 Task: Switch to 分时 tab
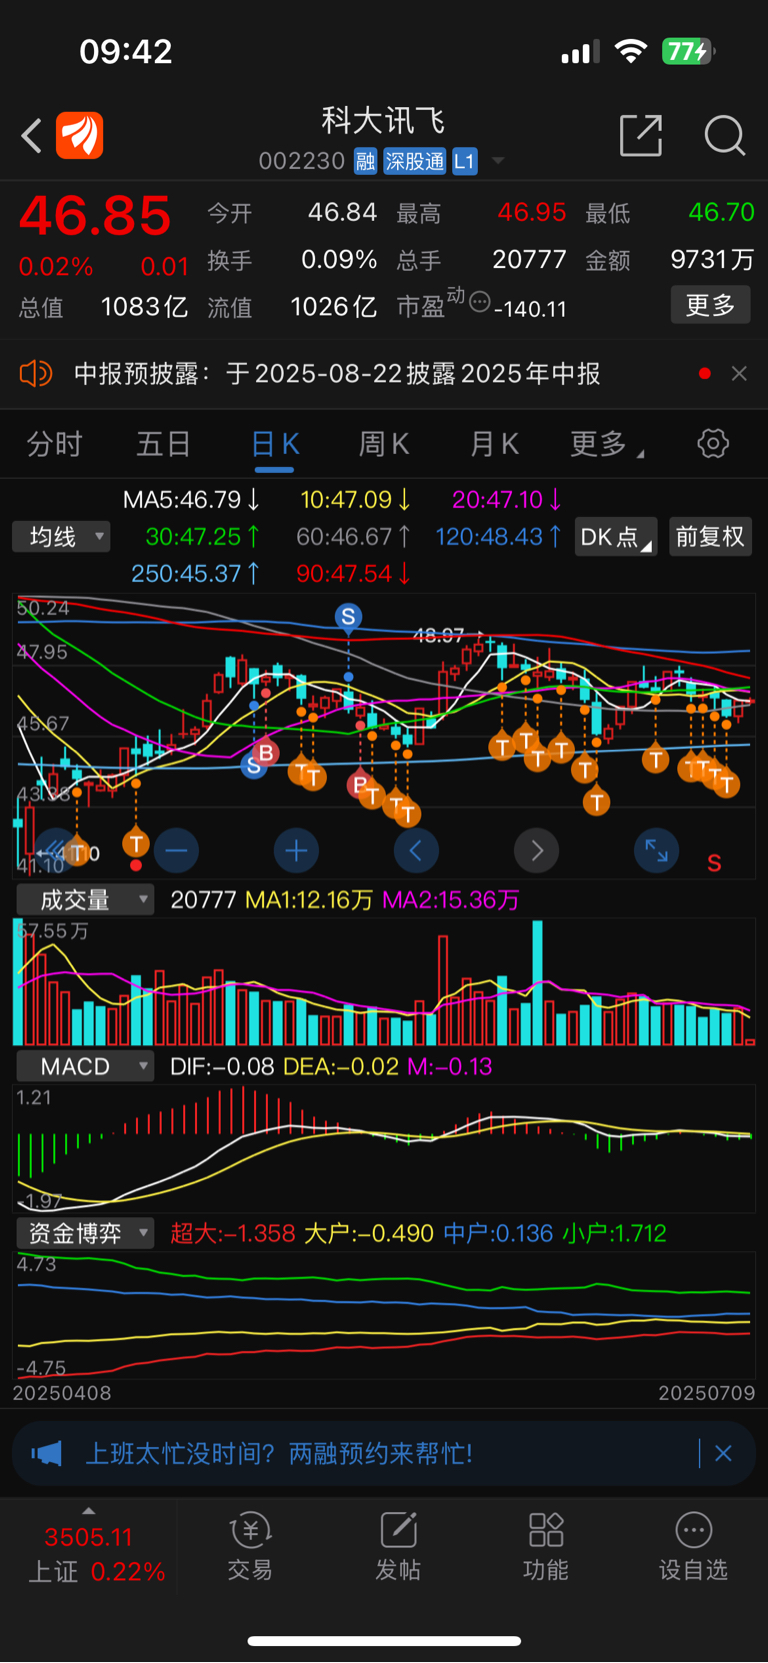[x=54, y=444]
